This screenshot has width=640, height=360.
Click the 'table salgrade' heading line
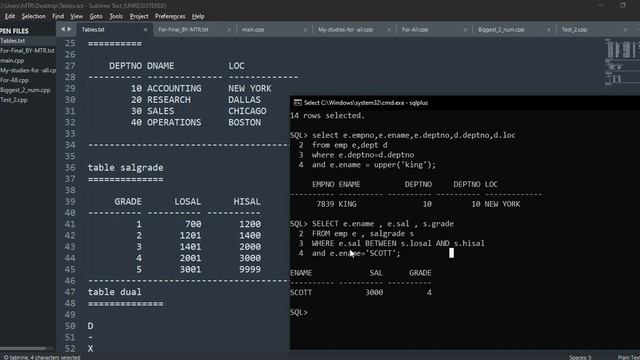pos(125,168)
